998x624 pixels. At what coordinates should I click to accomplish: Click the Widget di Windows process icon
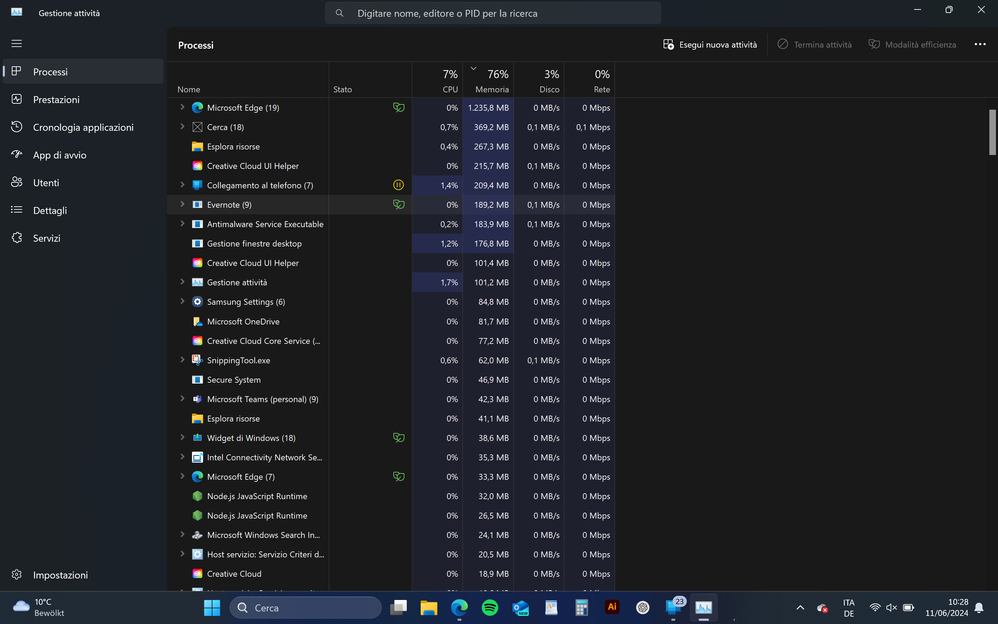click(197, 438)
